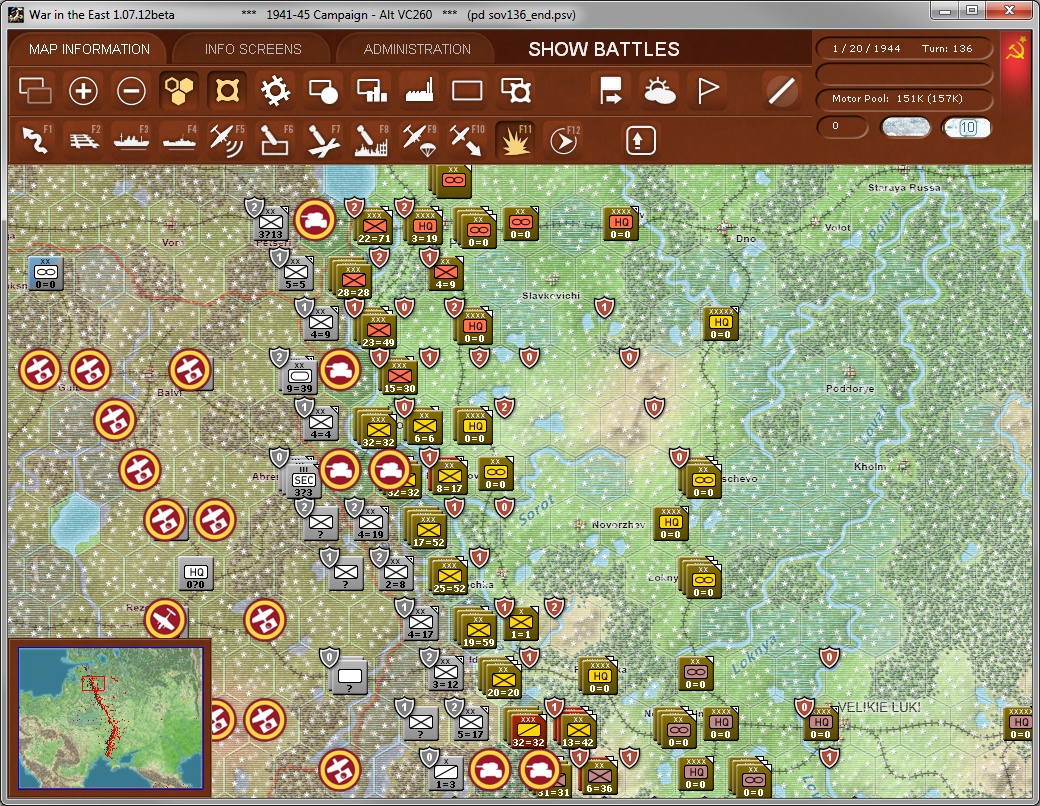The height and width of the screenshot is (806, 1040).
Task: Click the Motor Pool 151K display
Action: point(903,98)
